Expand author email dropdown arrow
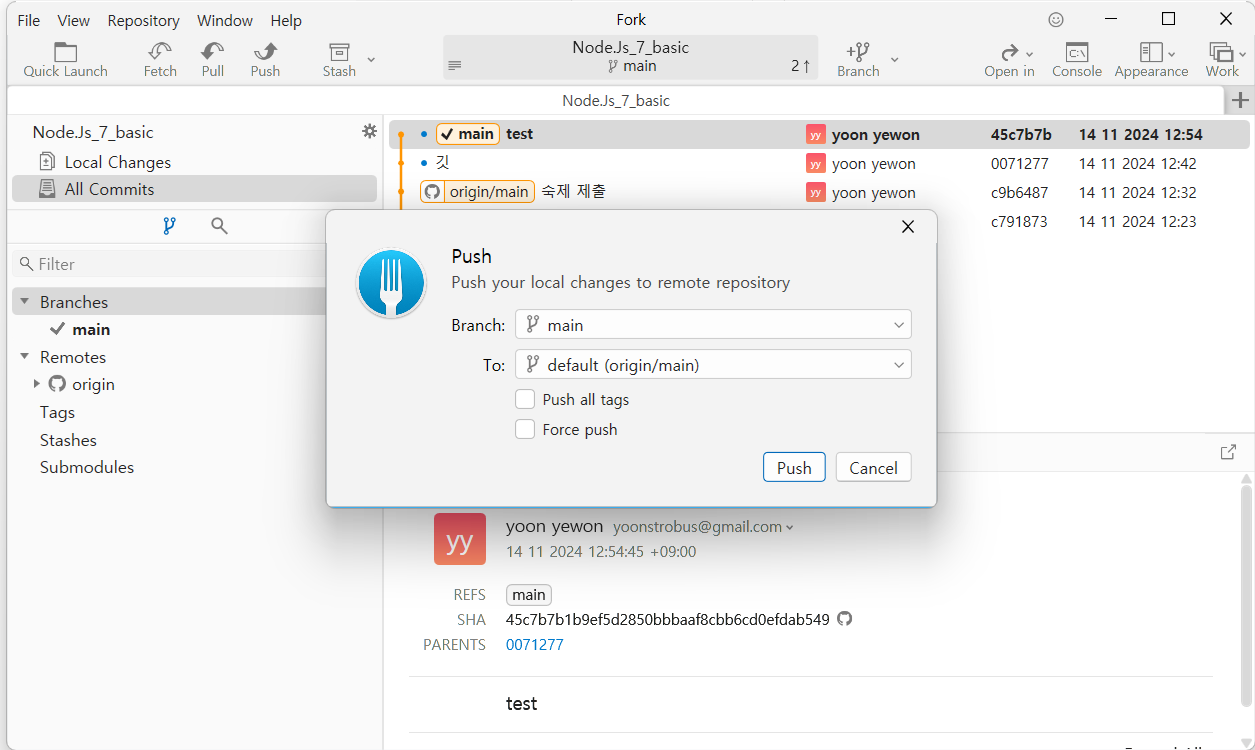Viewport: 1255px width, 750px height. click(790, 528)
